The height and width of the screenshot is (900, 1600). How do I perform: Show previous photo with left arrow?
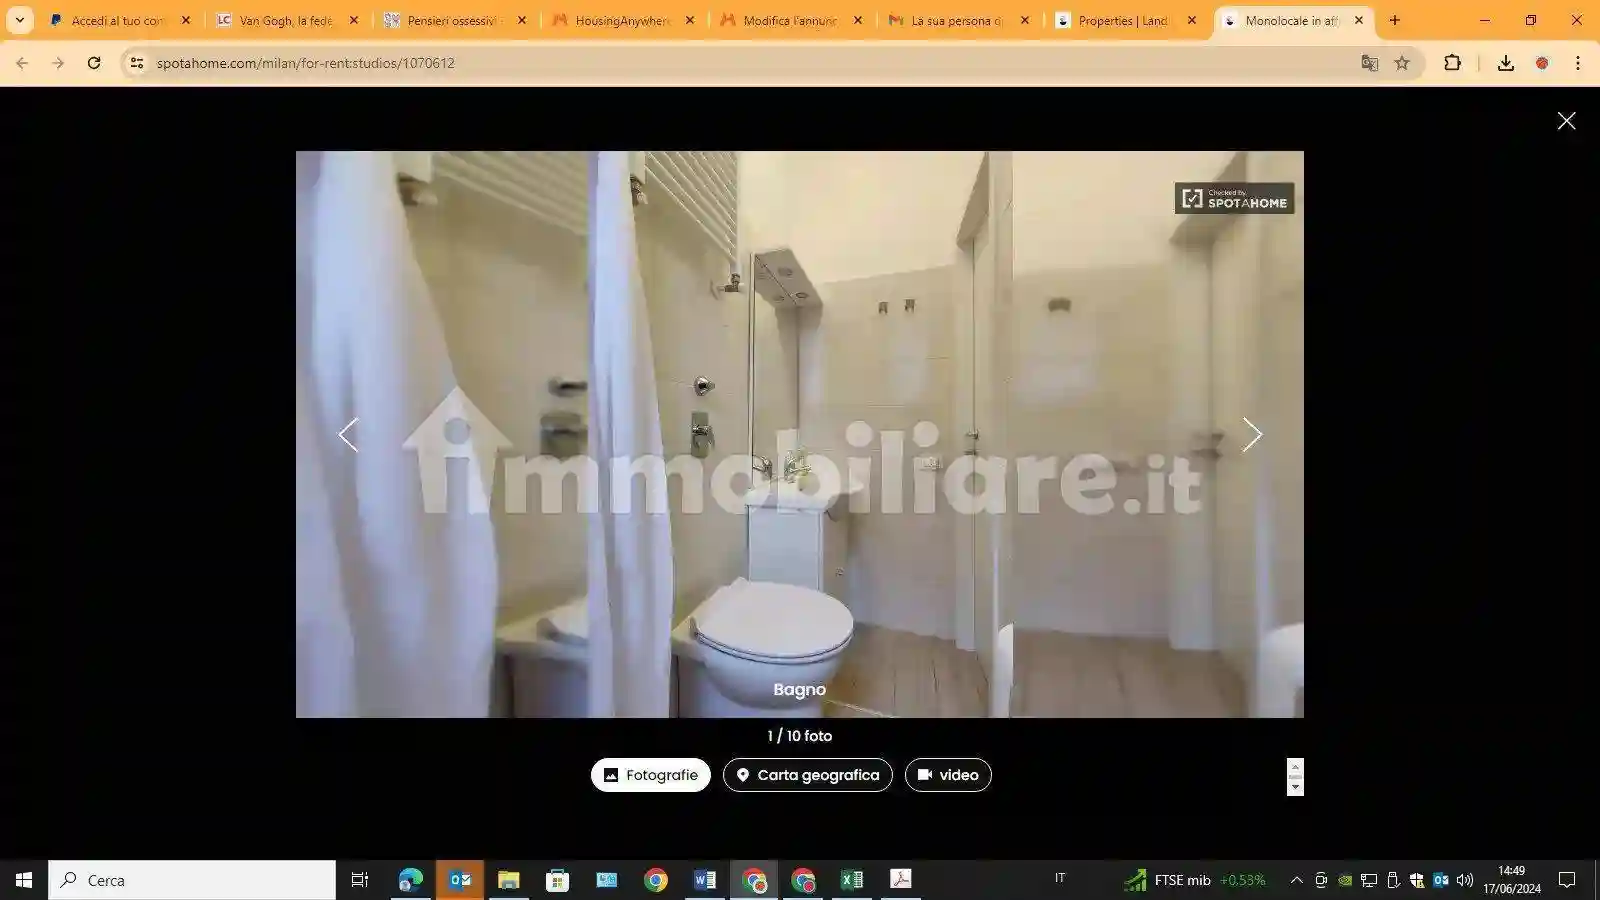click(348, 434)
